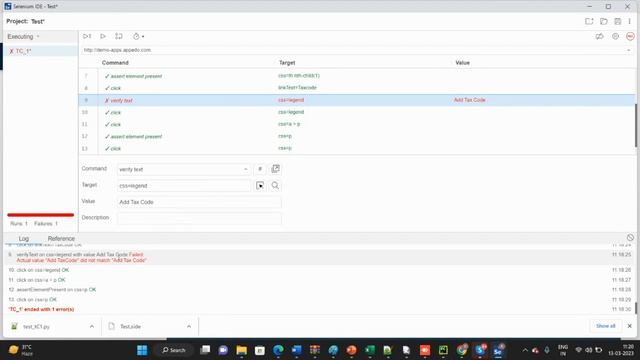Open taskbar Search box
This screenshot has height=360, width=640.
click(173, 350)
